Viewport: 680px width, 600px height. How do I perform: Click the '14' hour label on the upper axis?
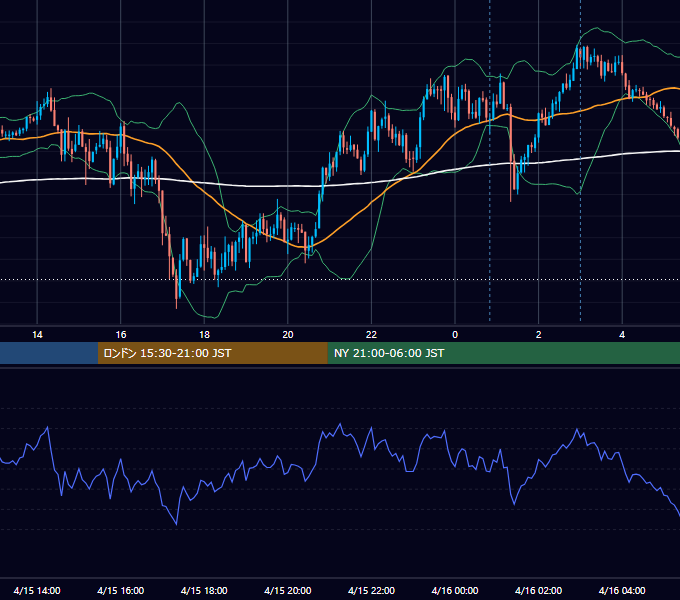(37, 335)
